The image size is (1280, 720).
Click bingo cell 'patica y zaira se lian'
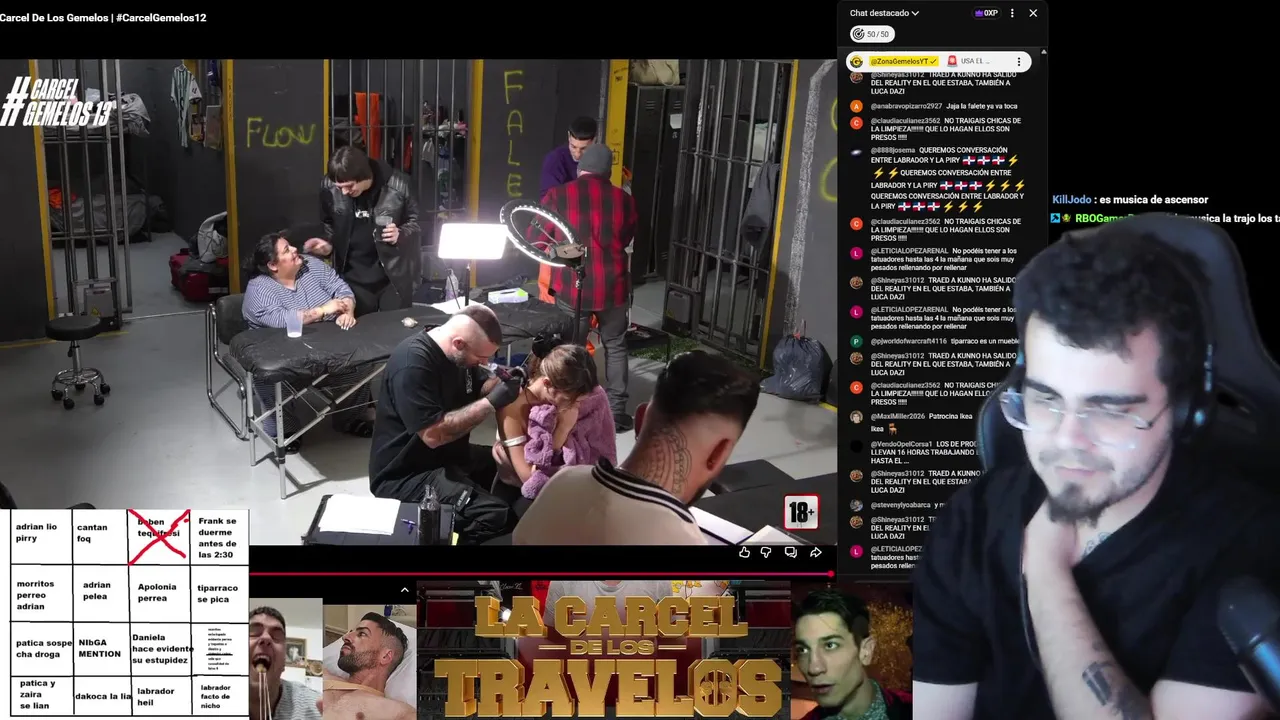coord(39,695)
